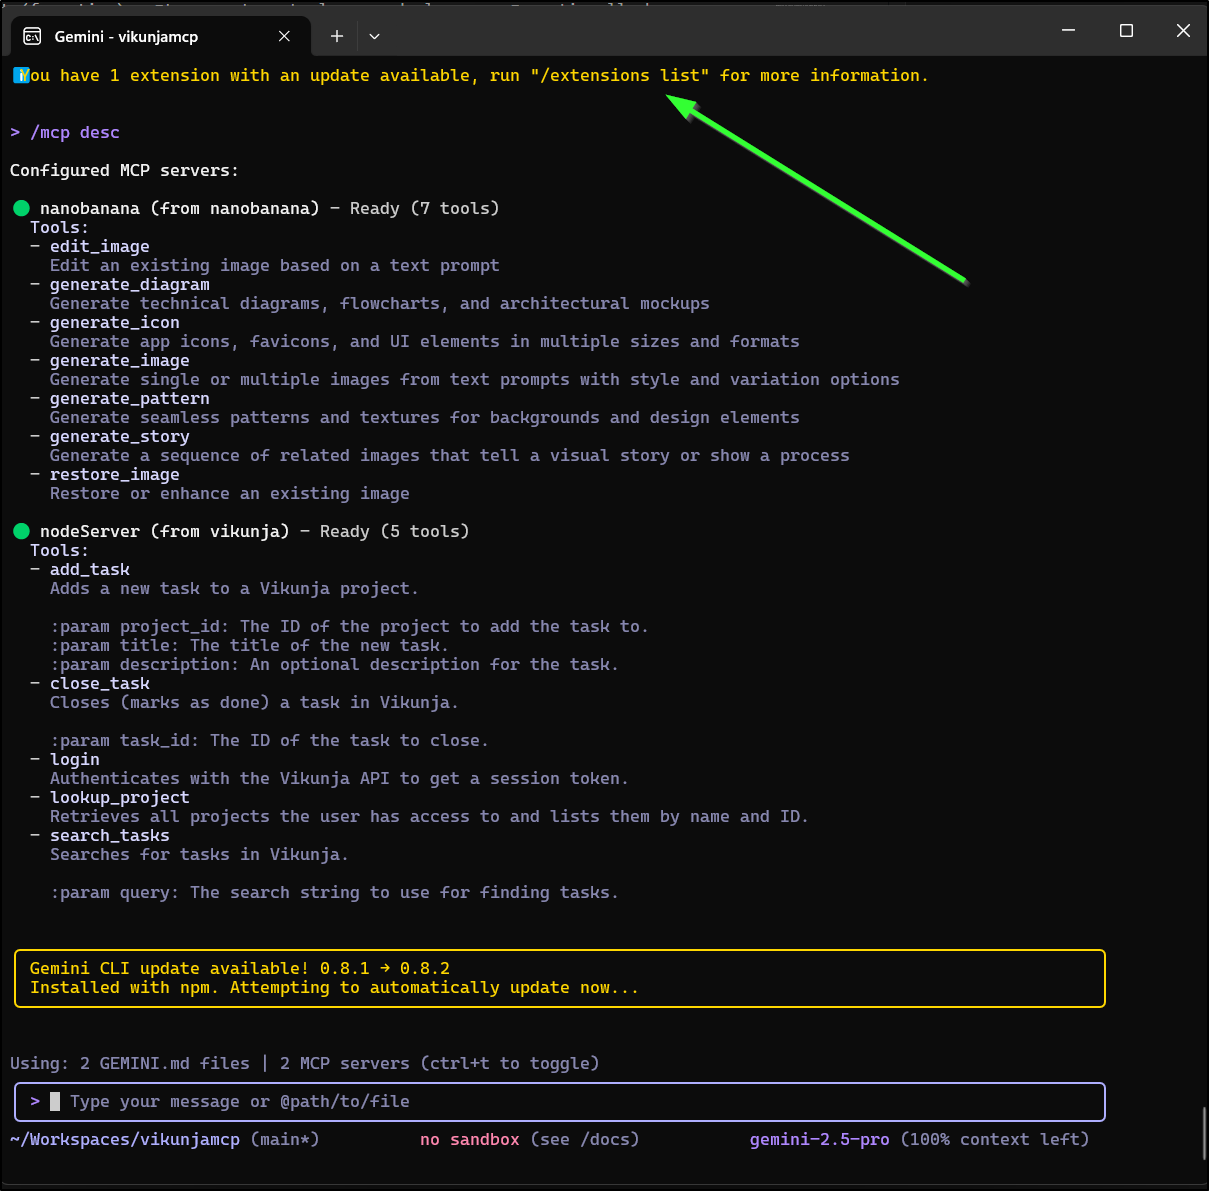Click the ~/Workspaces/vikunjamcp path label
The height and width of the screenshot is (1191, 1209).
[x=125, y=1139]
